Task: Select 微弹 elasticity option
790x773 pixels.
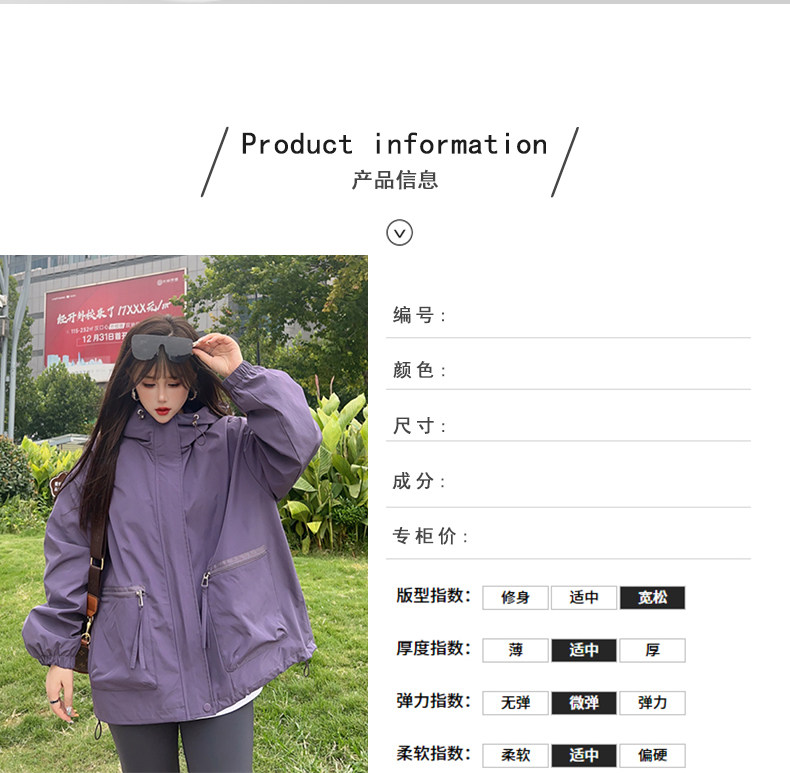Action: [x=584, y=703]
